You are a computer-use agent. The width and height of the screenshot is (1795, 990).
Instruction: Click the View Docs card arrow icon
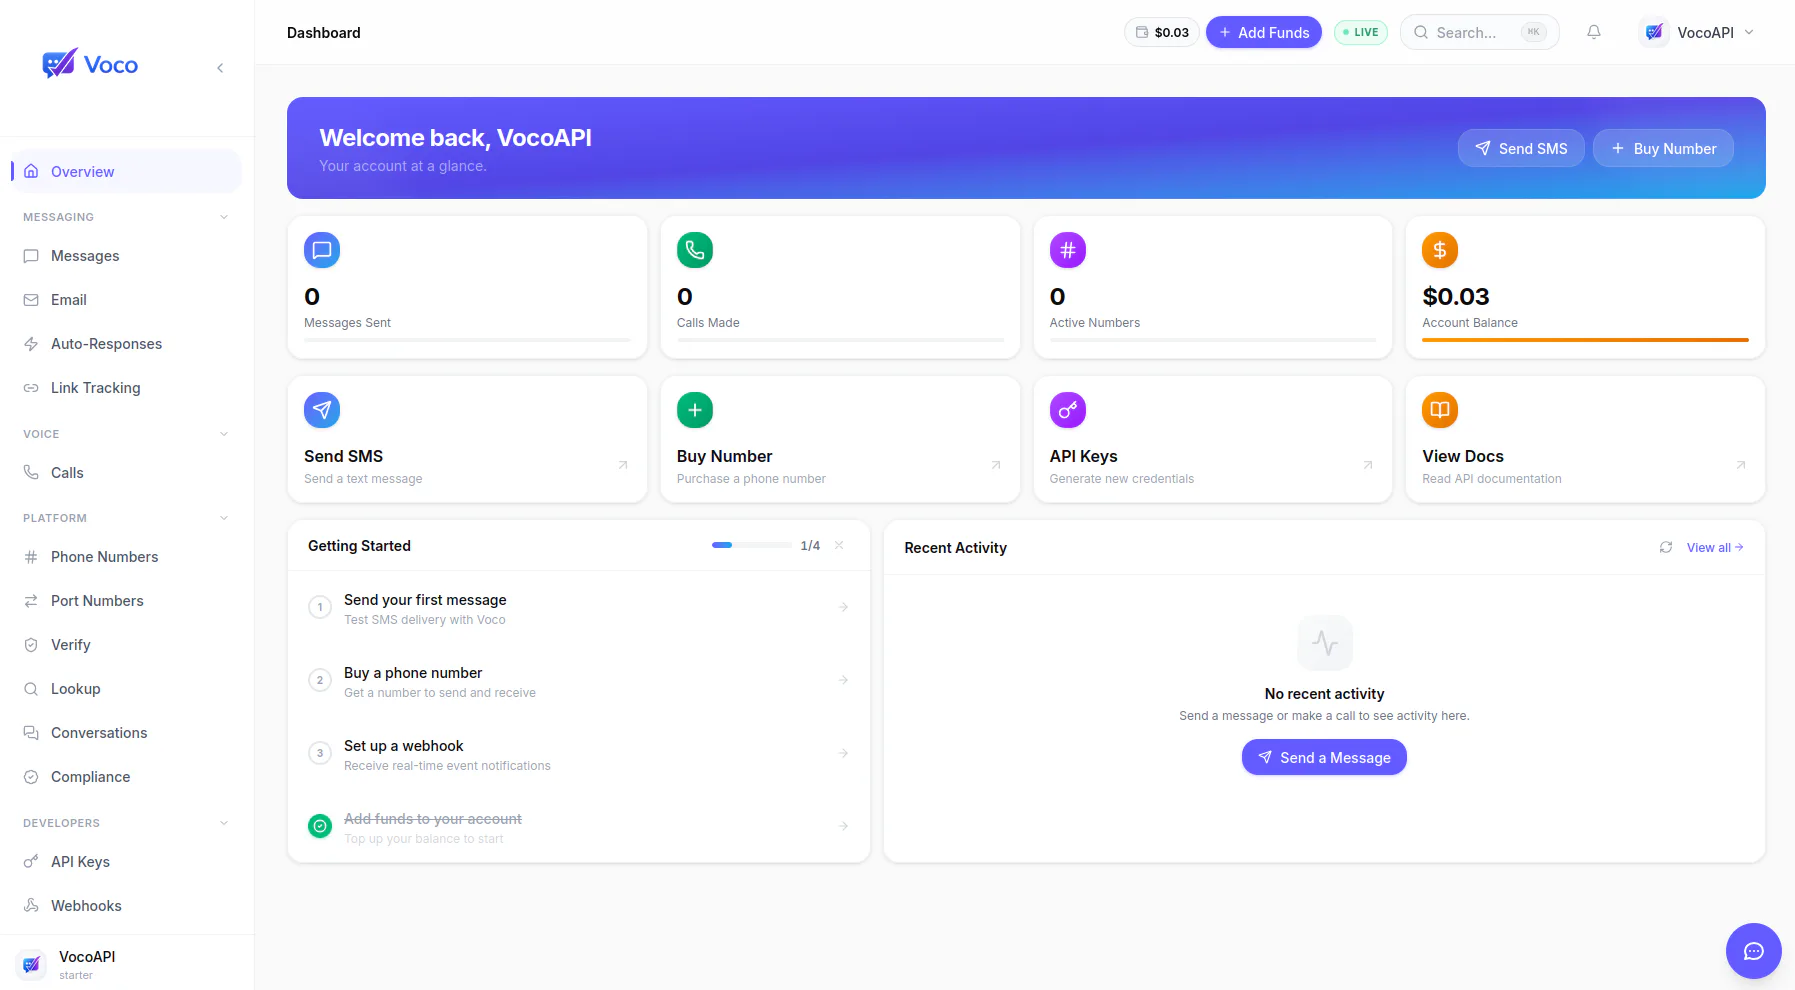pos(1741,465)
